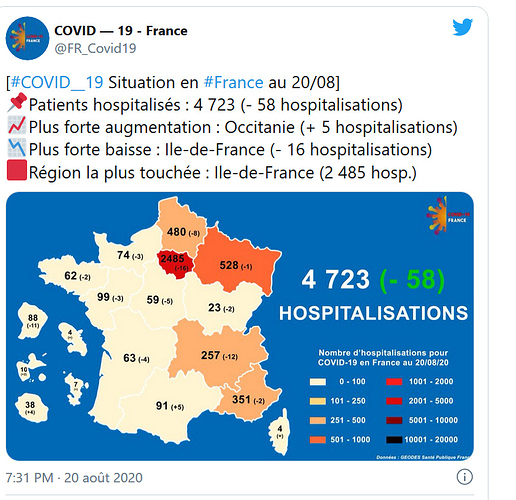Click the 0 - 100 legend color swatch
This screenshot has width=516, height=500.
318,382
